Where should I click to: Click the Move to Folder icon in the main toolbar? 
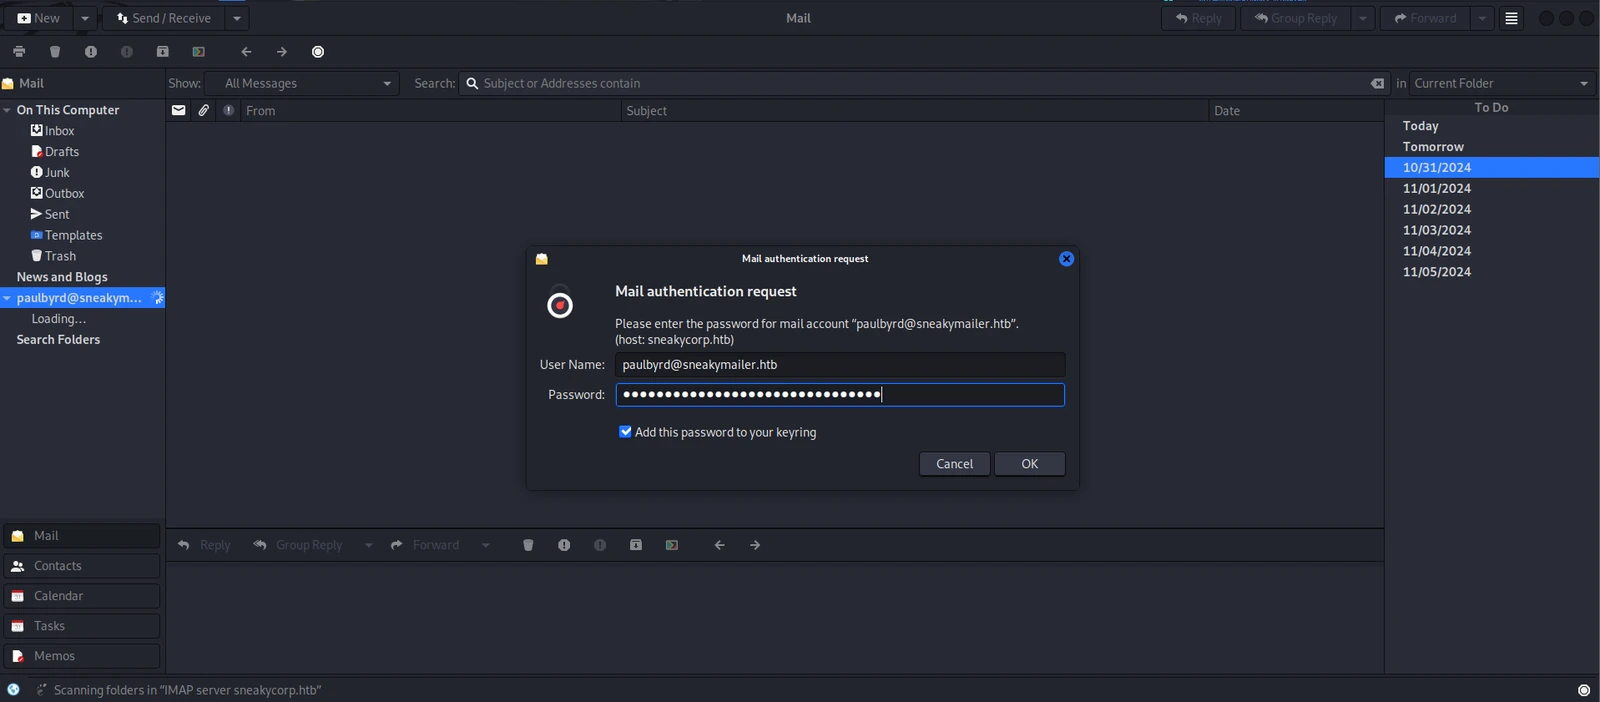(x=198, y=52)
